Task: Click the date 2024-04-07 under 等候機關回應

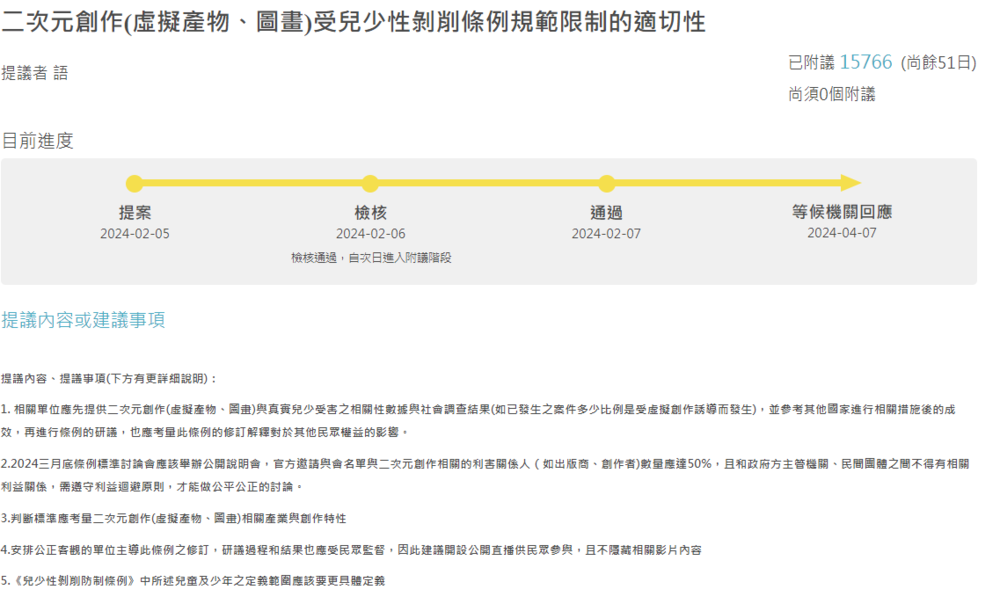Action: 841,233
